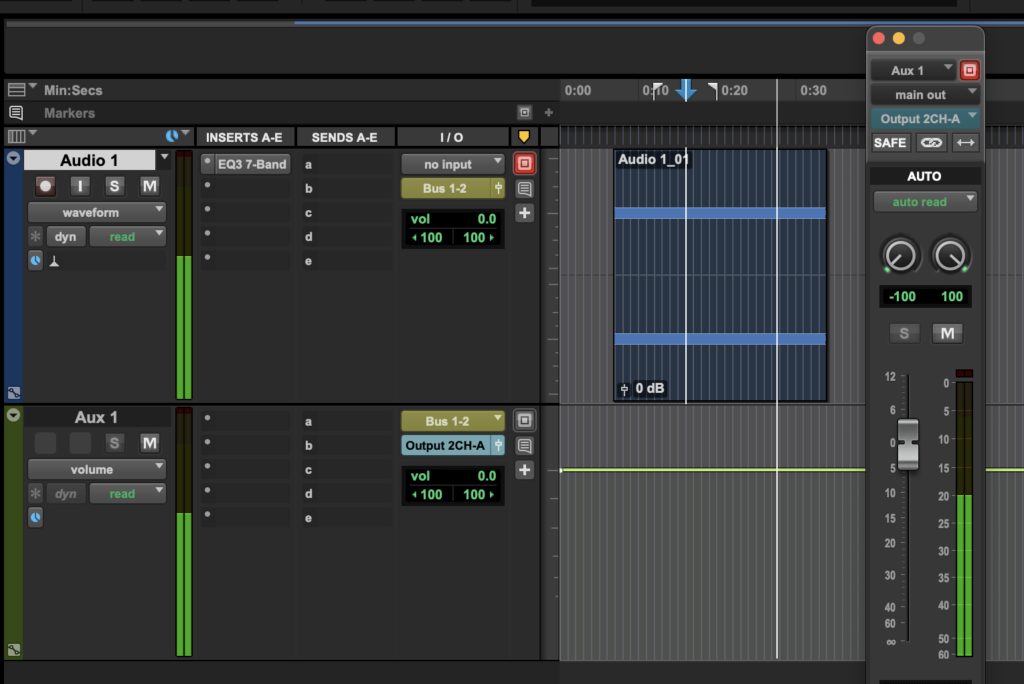
Task: Click the volume fader in the Aux 1 window
Action: coord(907,444)
